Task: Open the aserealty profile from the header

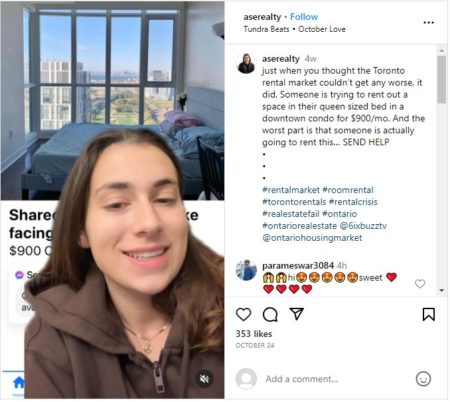Action: click(262, 17)
